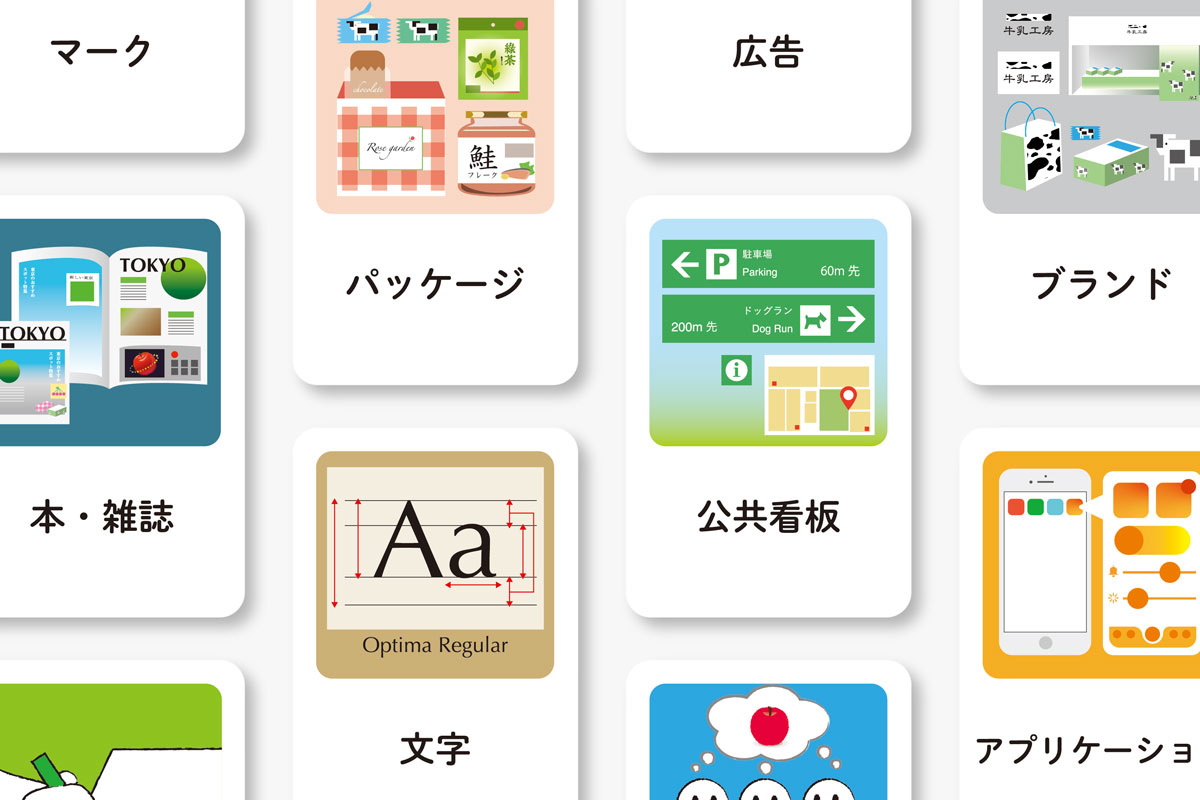The width and height of the screenshot is (1200, 800).
Task: Open the 公共看板 card label
Action: [768, 516]
